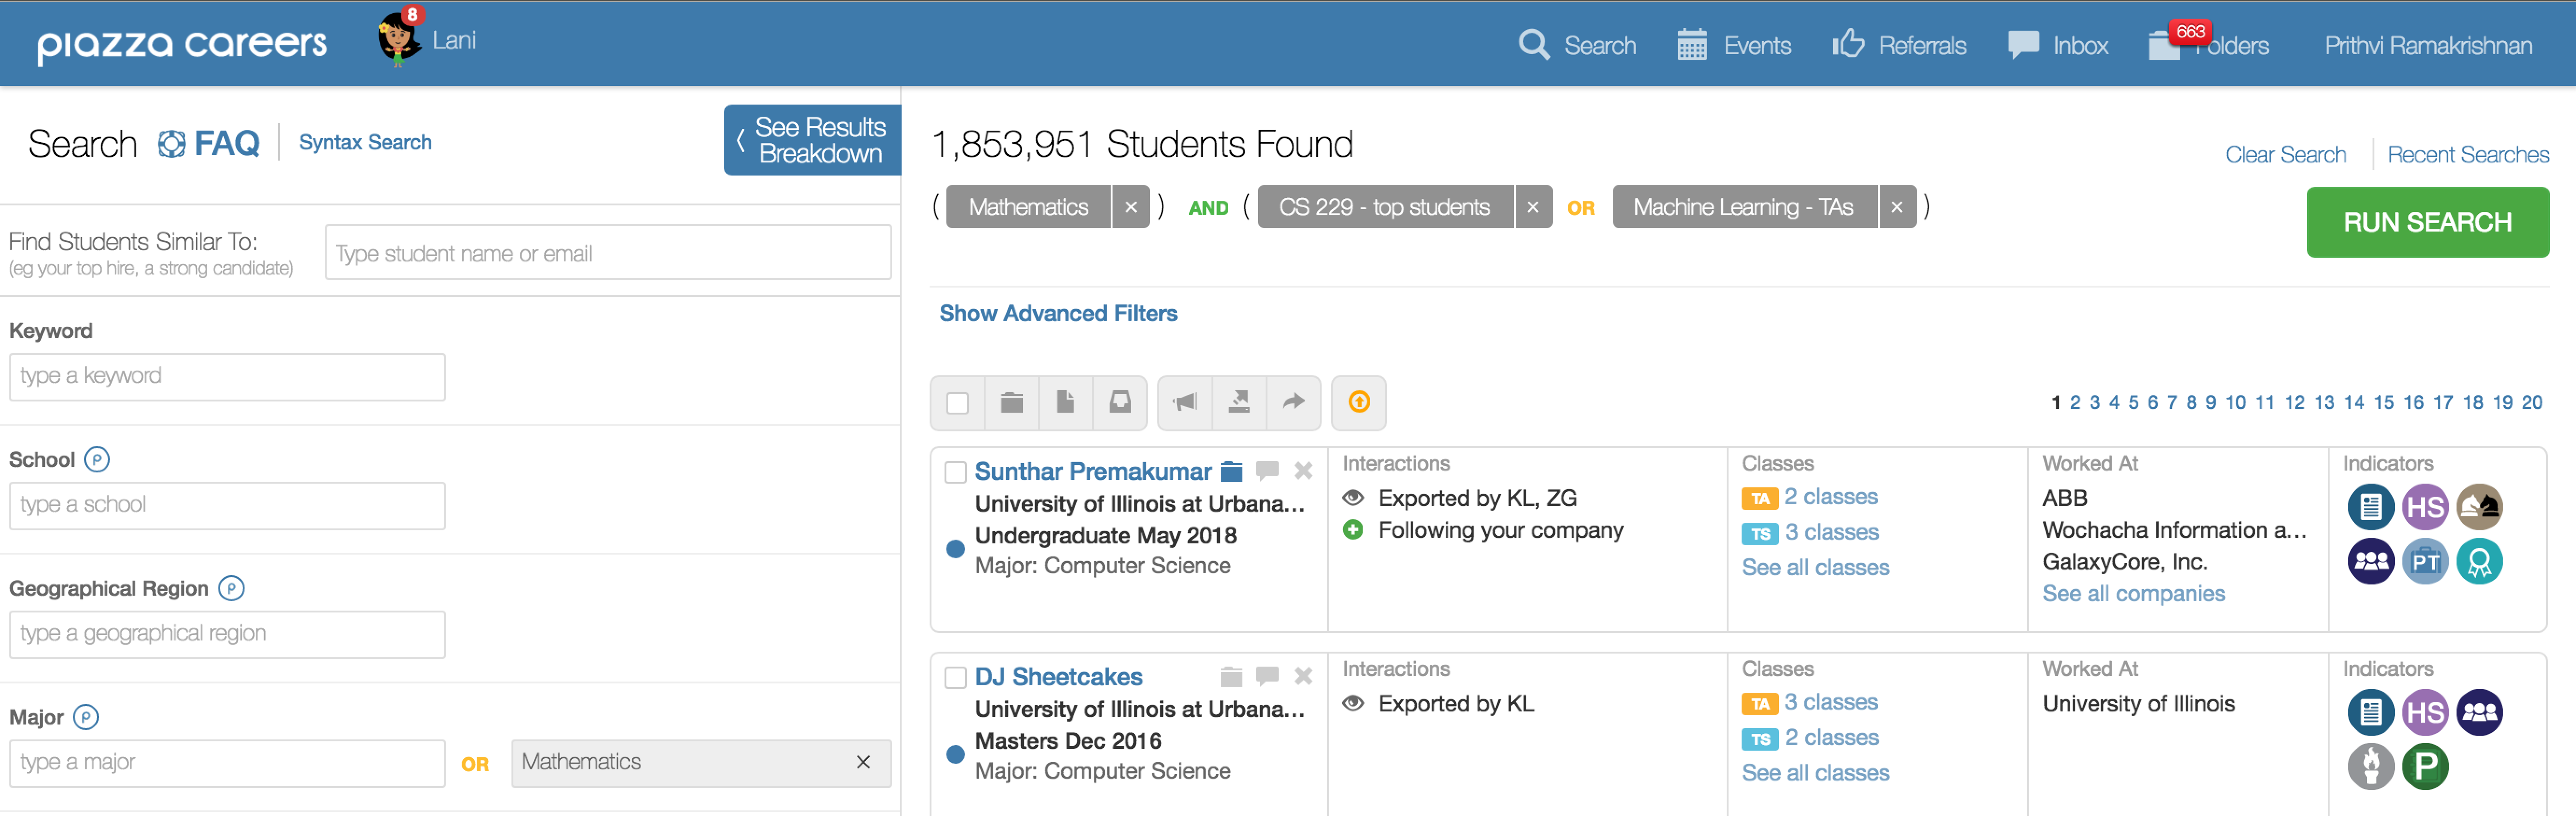This screenshot has width=2576, height=816.
Task: Open the HS indicator badge for Sunthar Premakumar
Action: point(2424,507)
